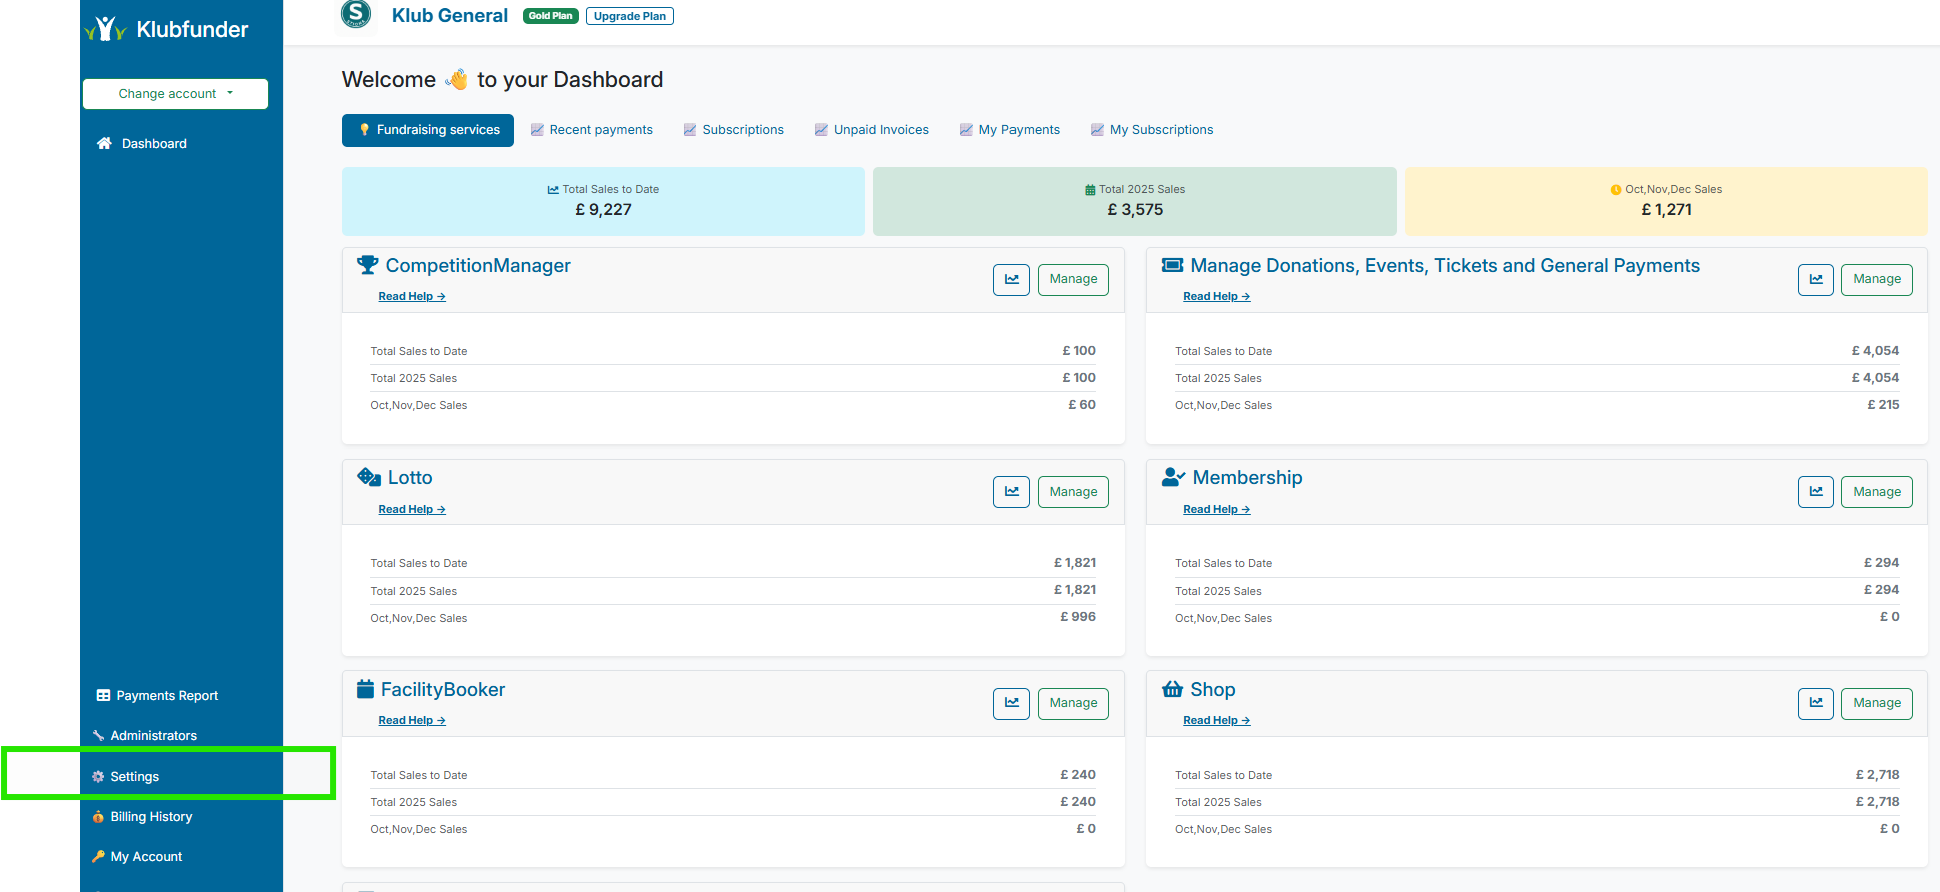1940x892 pixels.
Task: Open the My Subscriptions tab
Action: (x=1152, y=130)
